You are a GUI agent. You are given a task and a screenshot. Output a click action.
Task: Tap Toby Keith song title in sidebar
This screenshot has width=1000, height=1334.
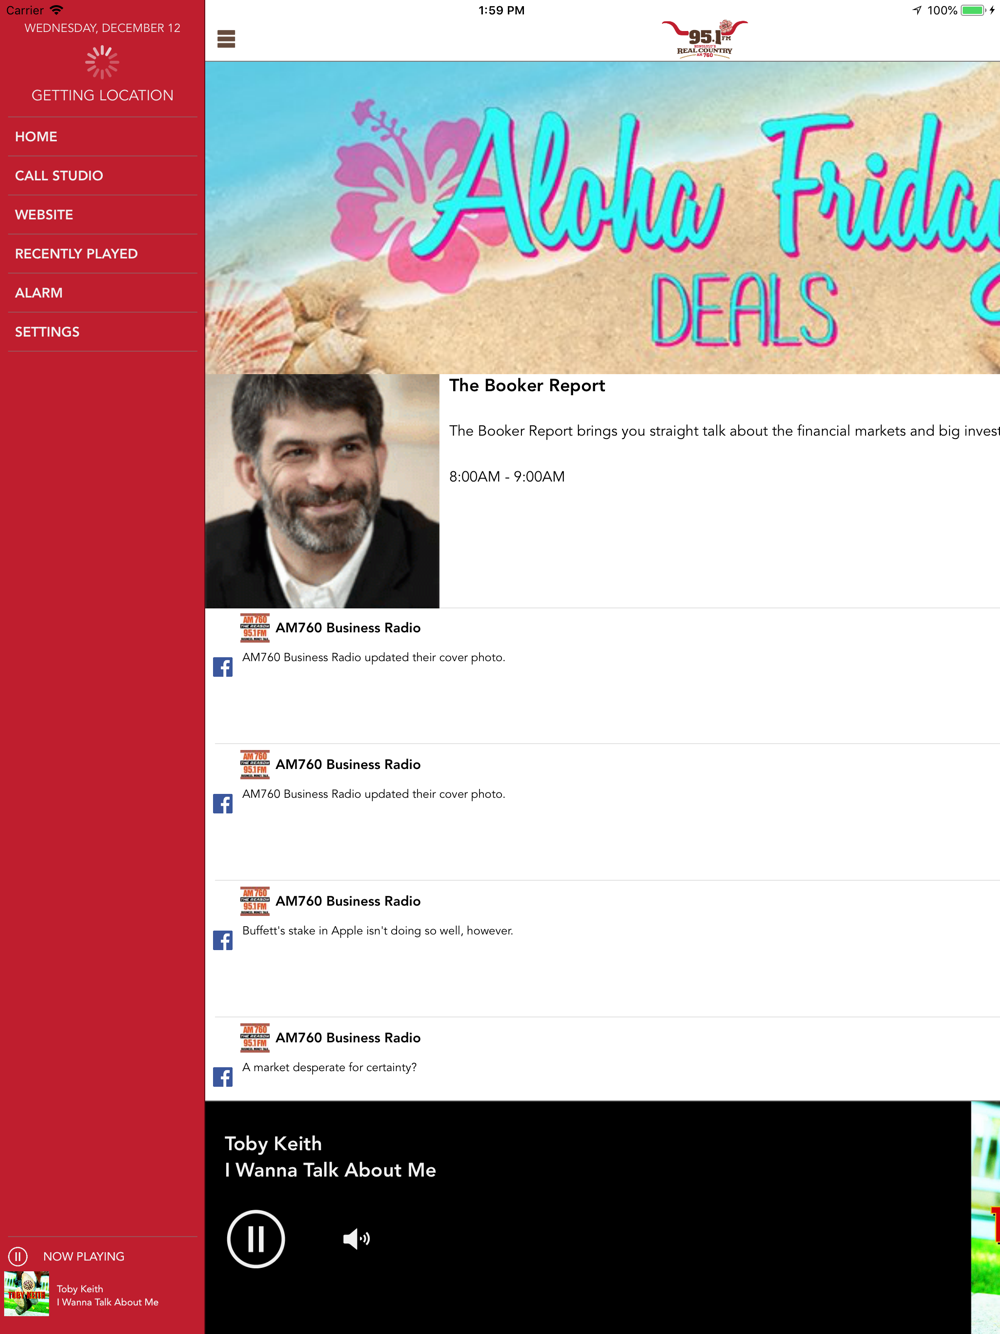click(108, 1302)
